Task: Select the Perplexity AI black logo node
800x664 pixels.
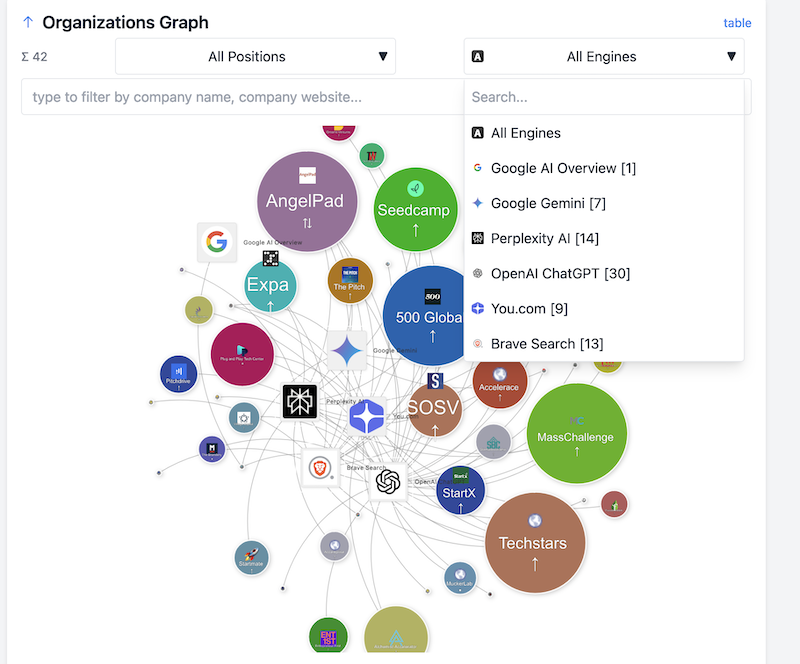Action: [300, 401]
